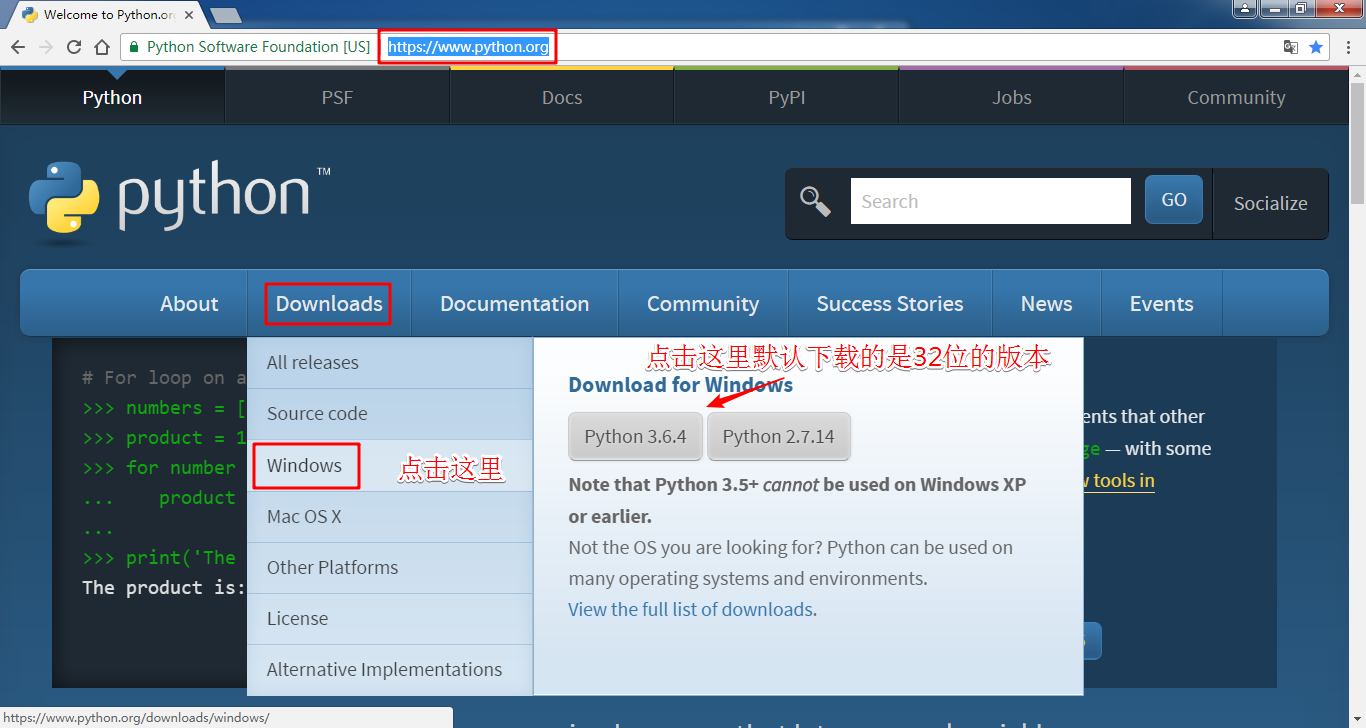The width and height of the screenshot is (1366, 728).
Task: Open the Success Stories navigation menu
Action: 890,304
